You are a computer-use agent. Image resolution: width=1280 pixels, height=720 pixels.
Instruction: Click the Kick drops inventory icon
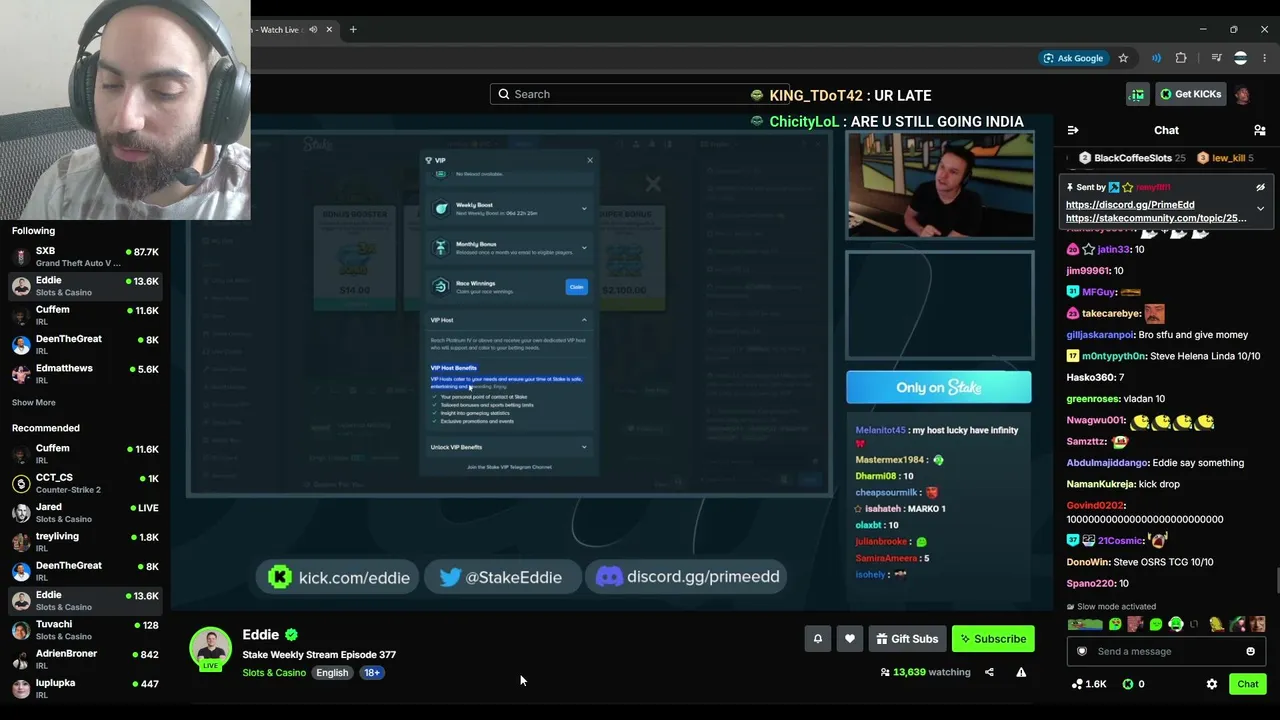[x=1137, y=95]
